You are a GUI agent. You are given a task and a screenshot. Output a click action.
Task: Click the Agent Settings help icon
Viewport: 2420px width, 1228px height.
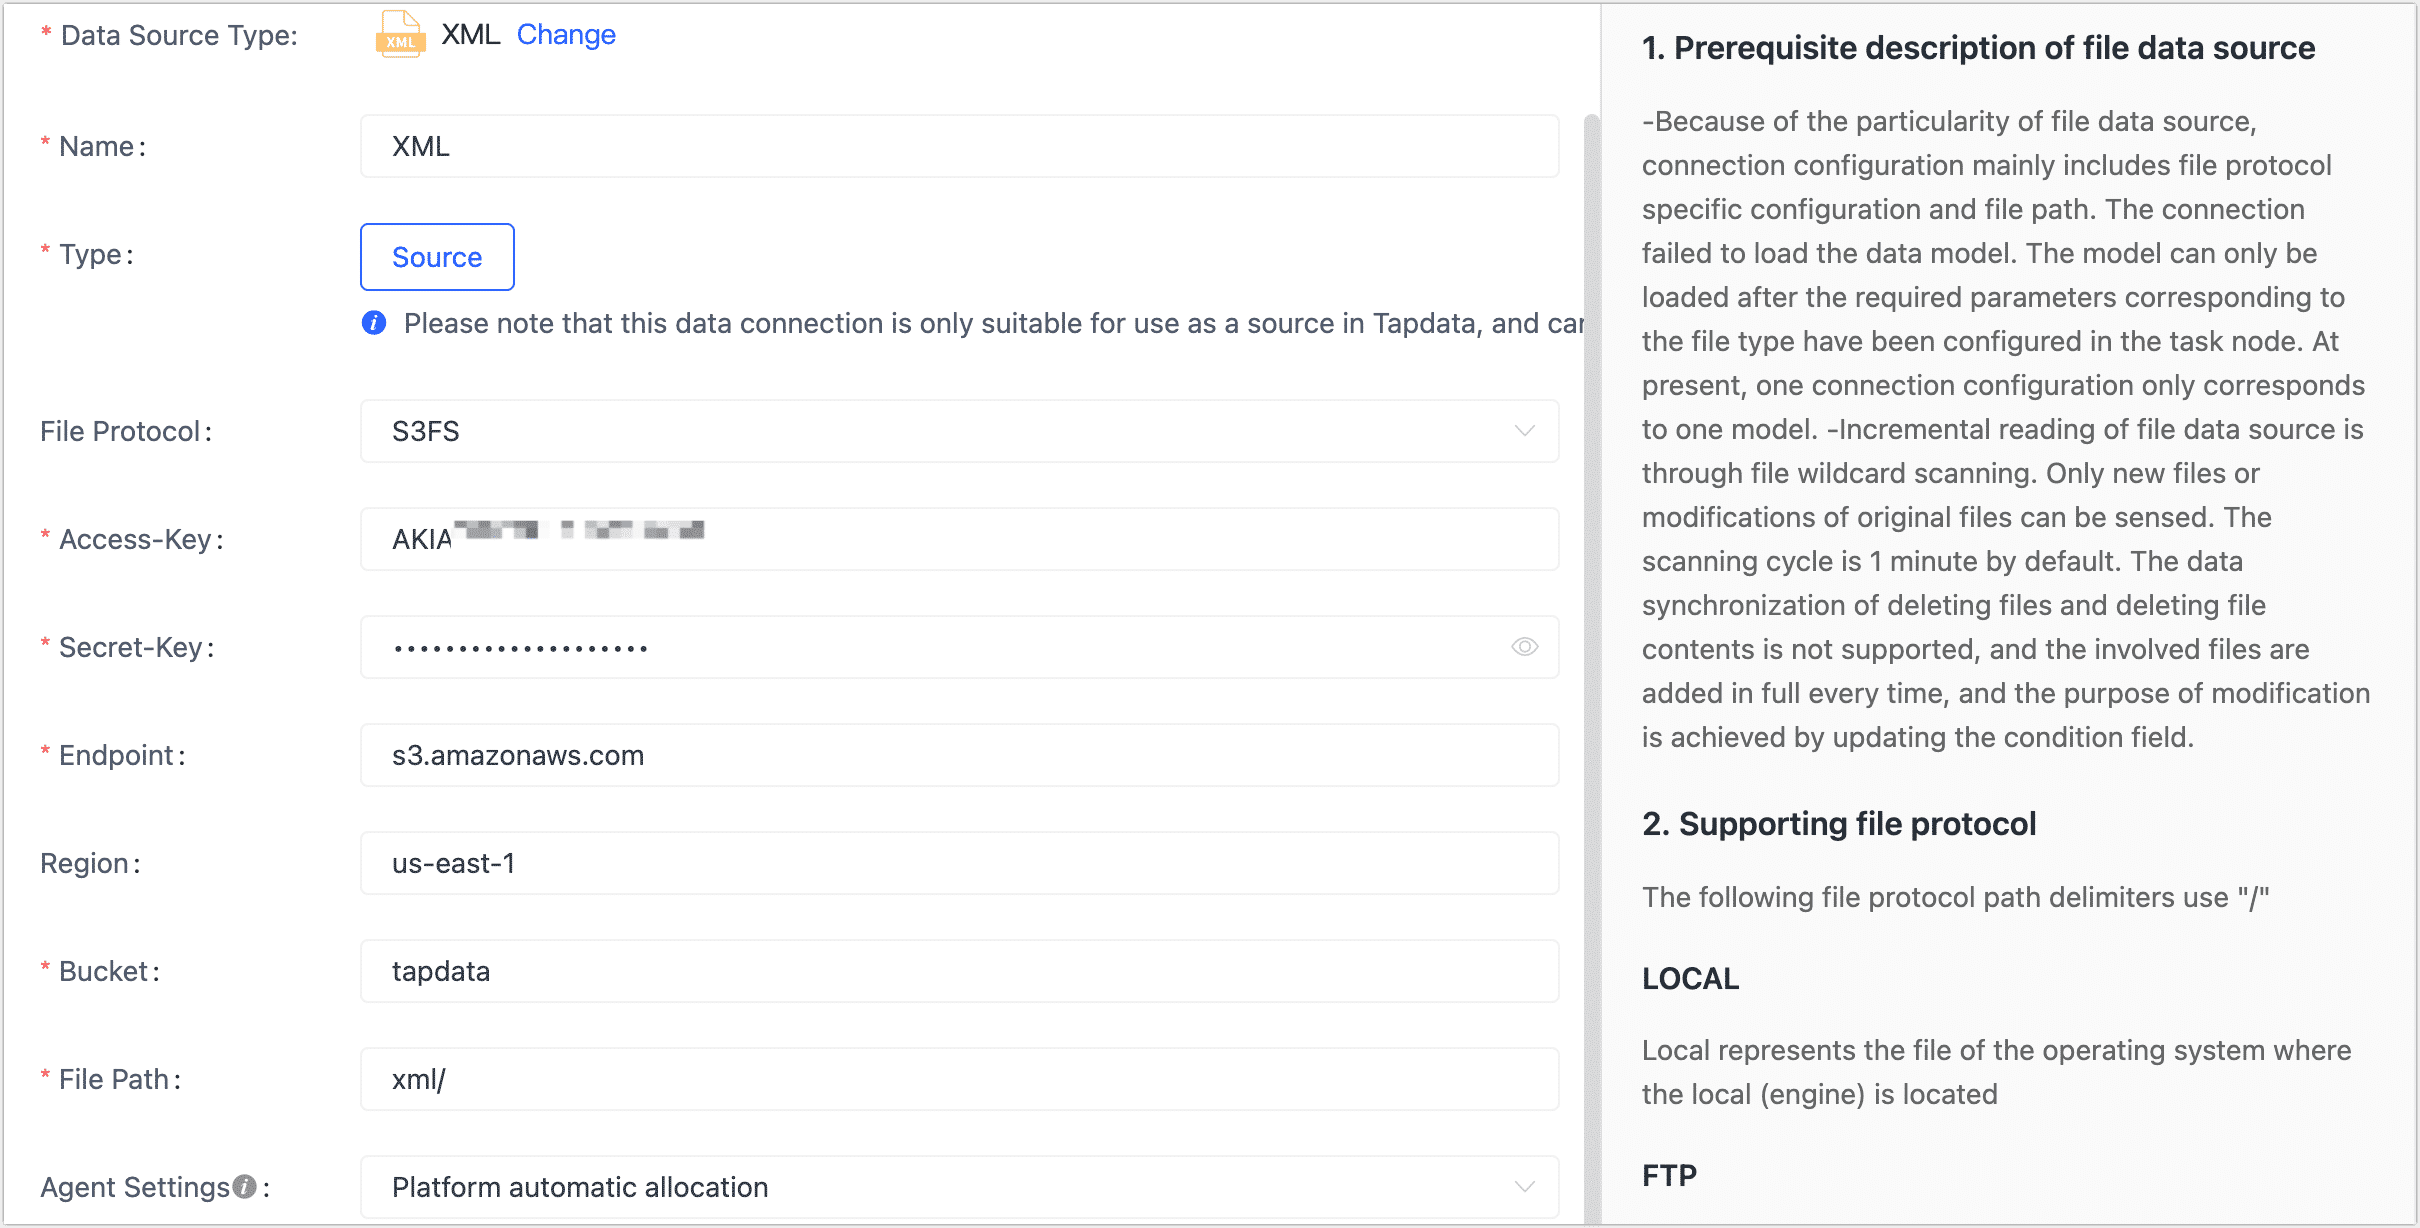245,1186
